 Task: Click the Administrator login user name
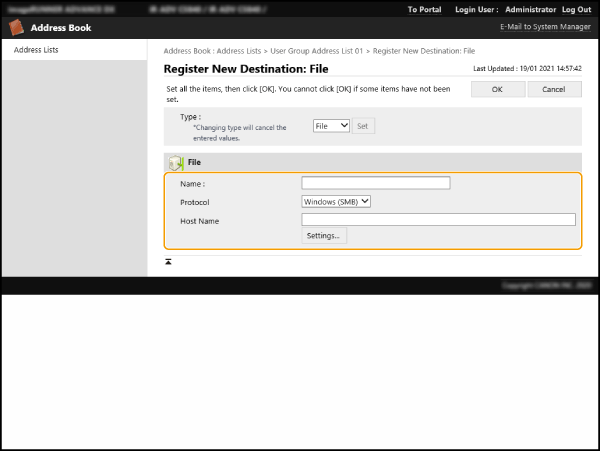(x=529, y=9)
